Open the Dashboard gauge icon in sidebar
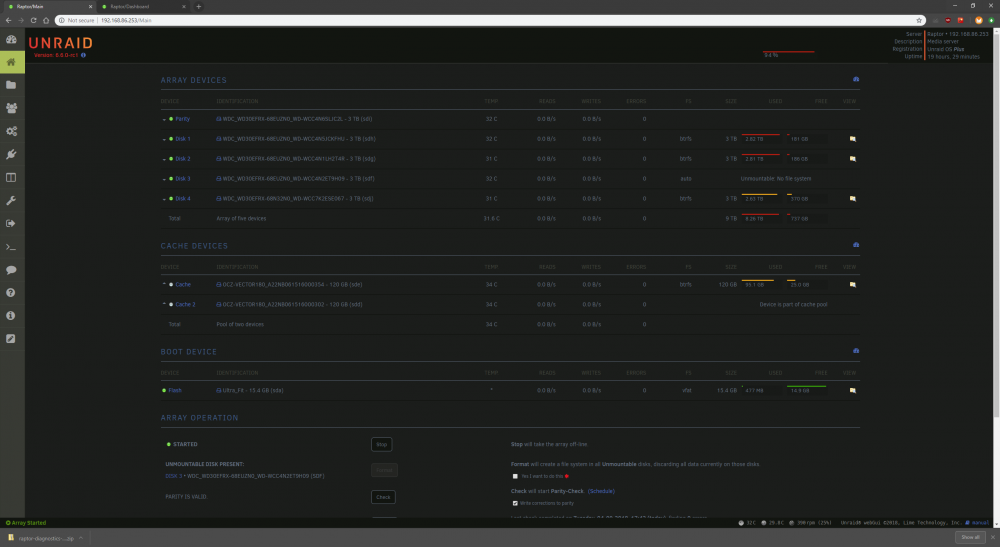Viewport: 1000px width, 547px height. (x=11, y=39)
